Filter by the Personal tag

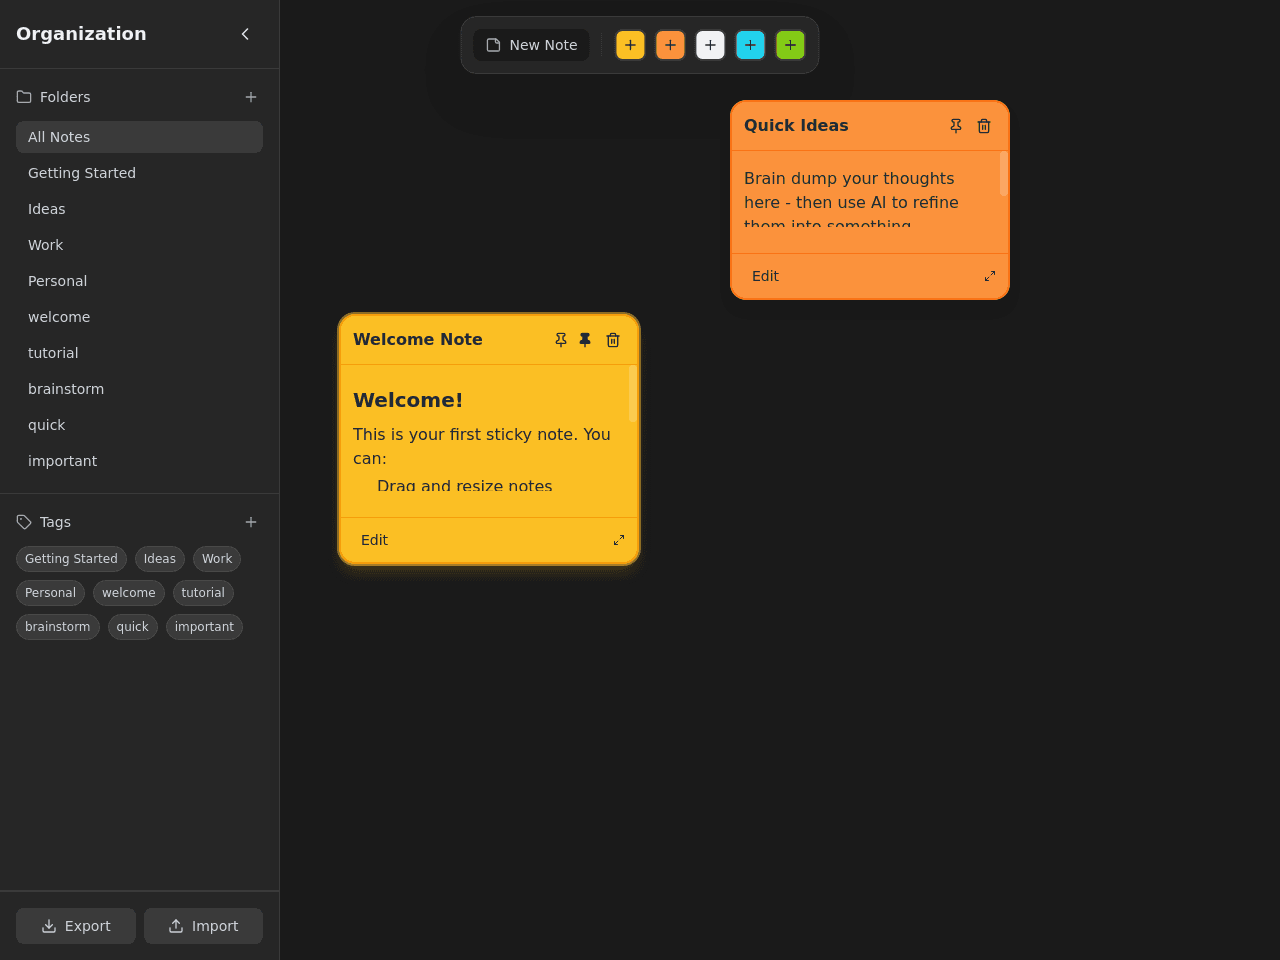click(50, 593)
